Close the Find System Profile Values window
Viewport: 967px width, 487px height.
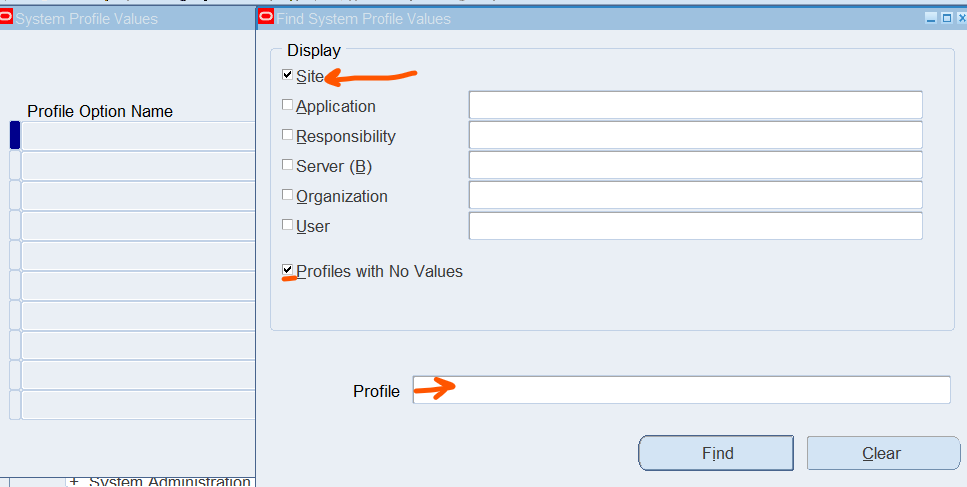pos(961,18)
